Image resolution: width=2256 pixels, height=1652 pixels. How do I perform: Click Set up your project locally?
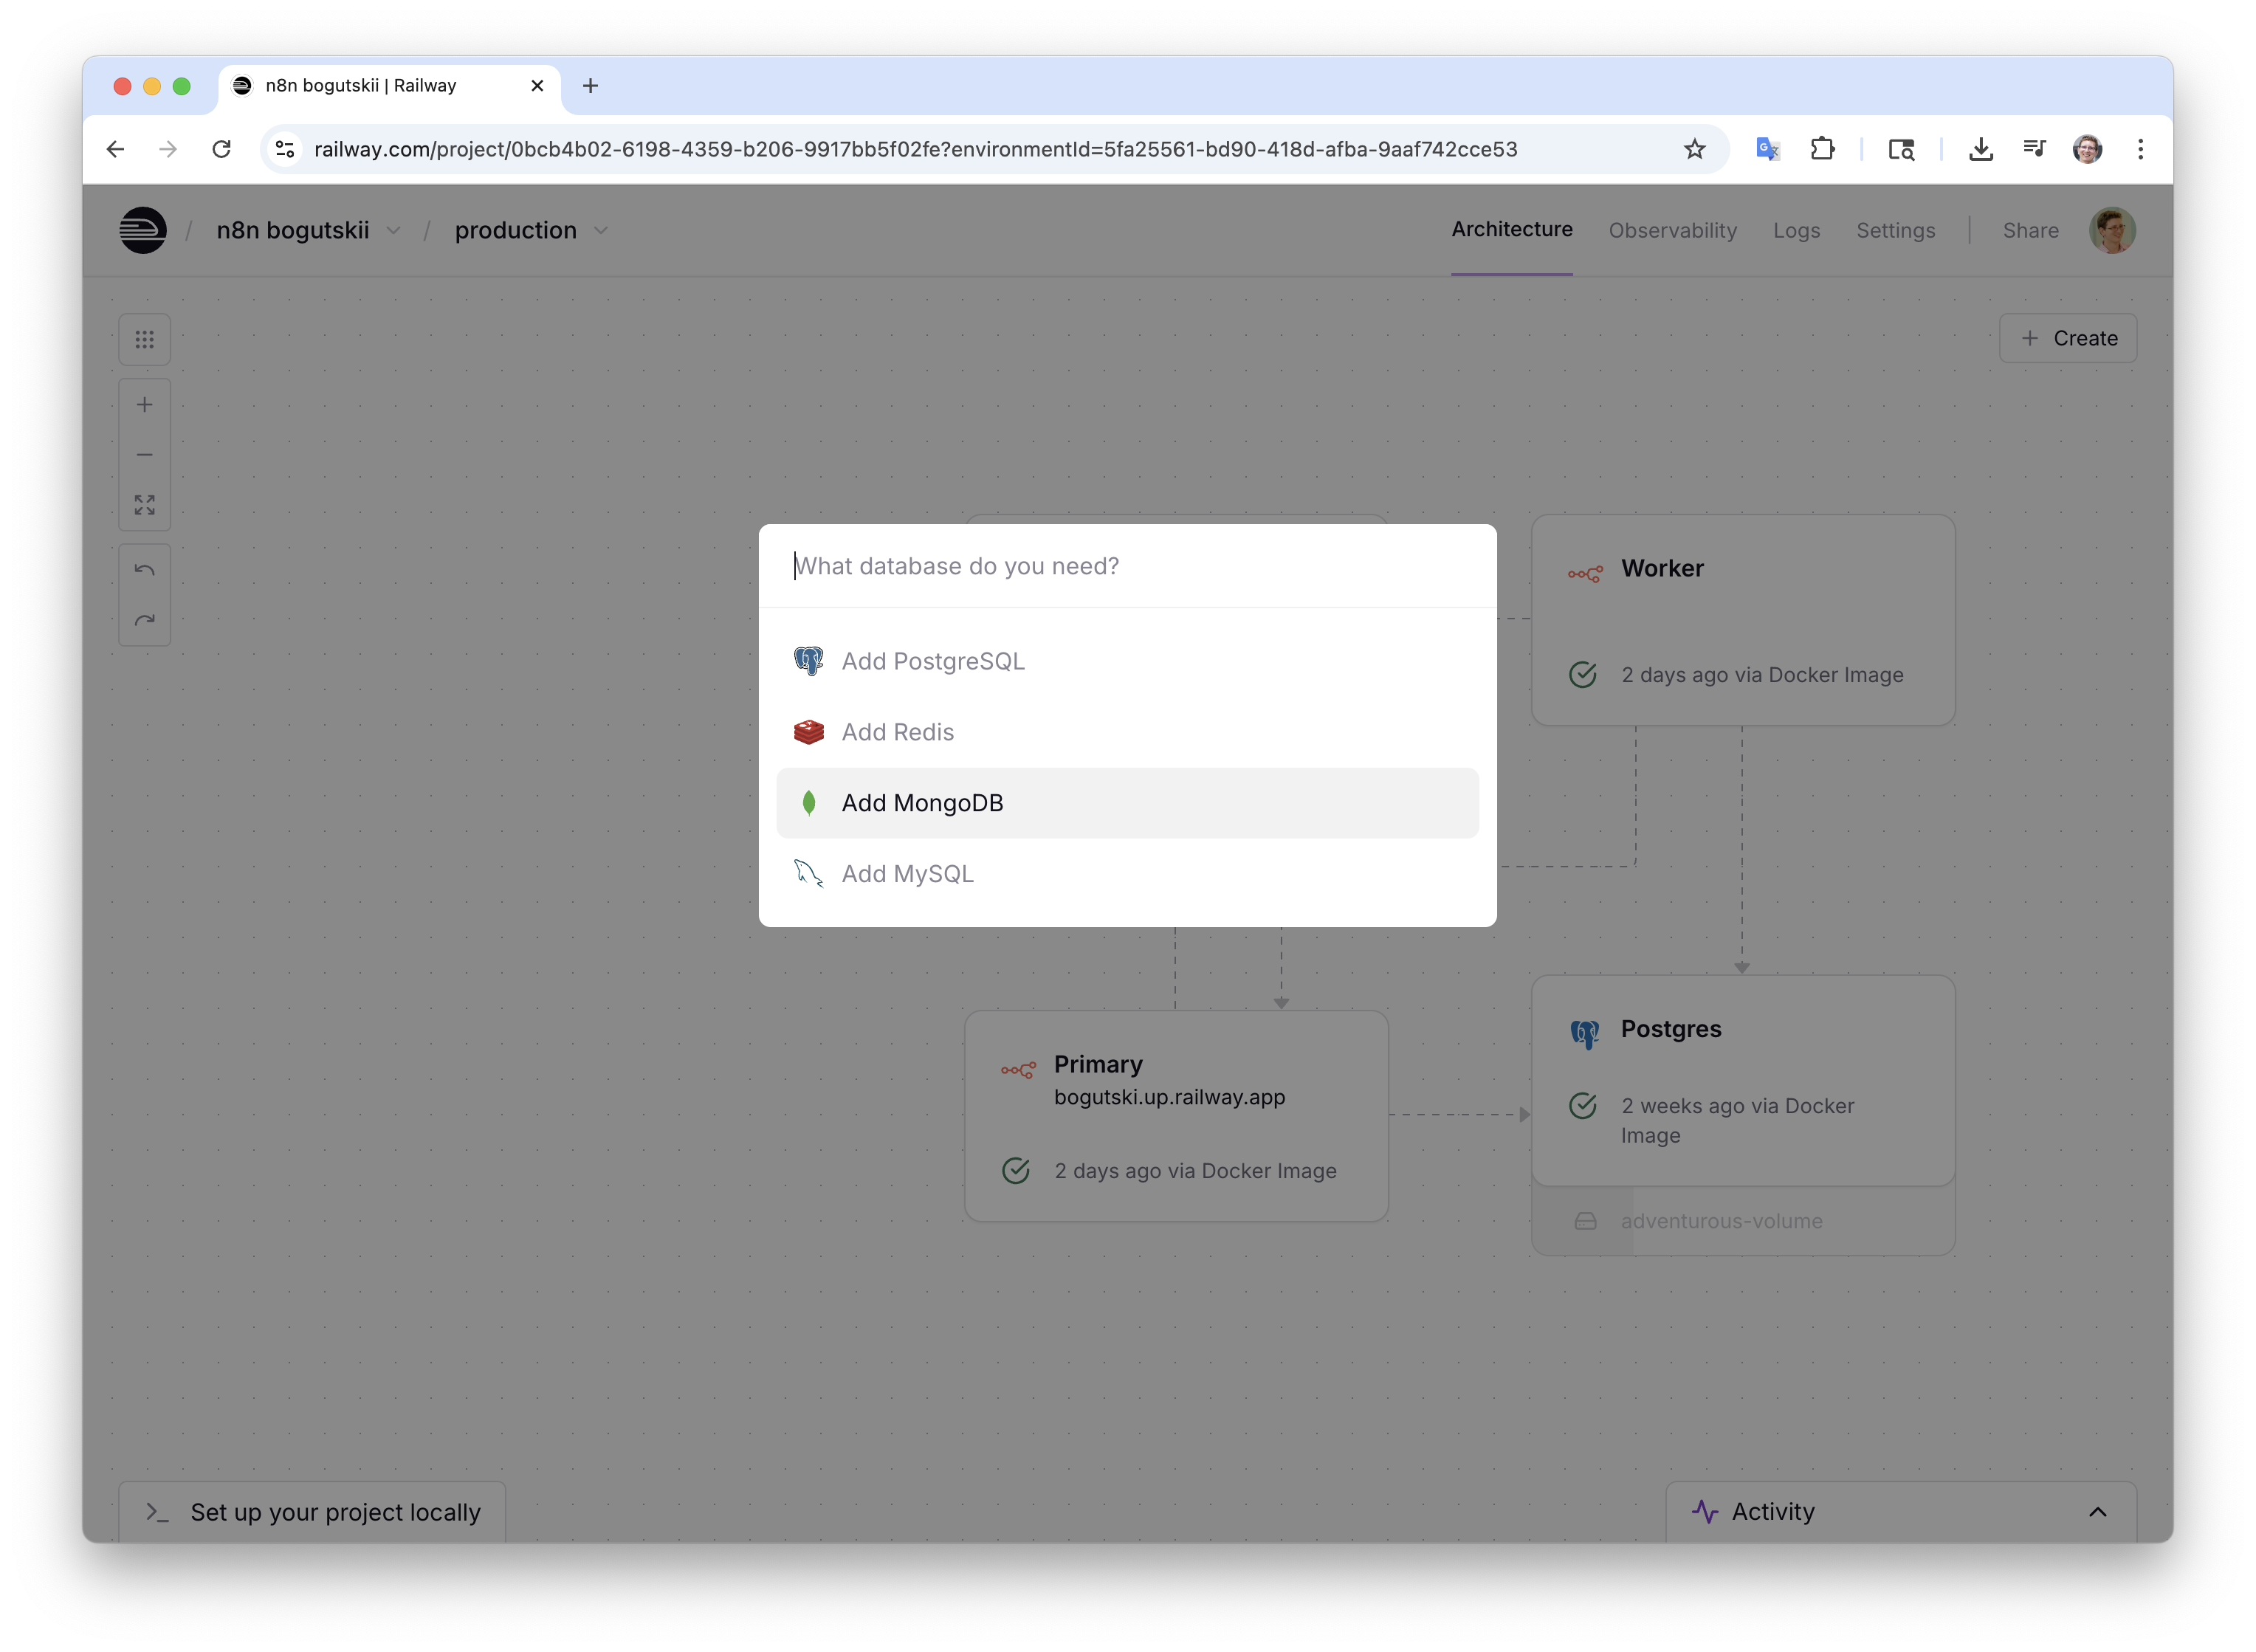click(313, 1512)
